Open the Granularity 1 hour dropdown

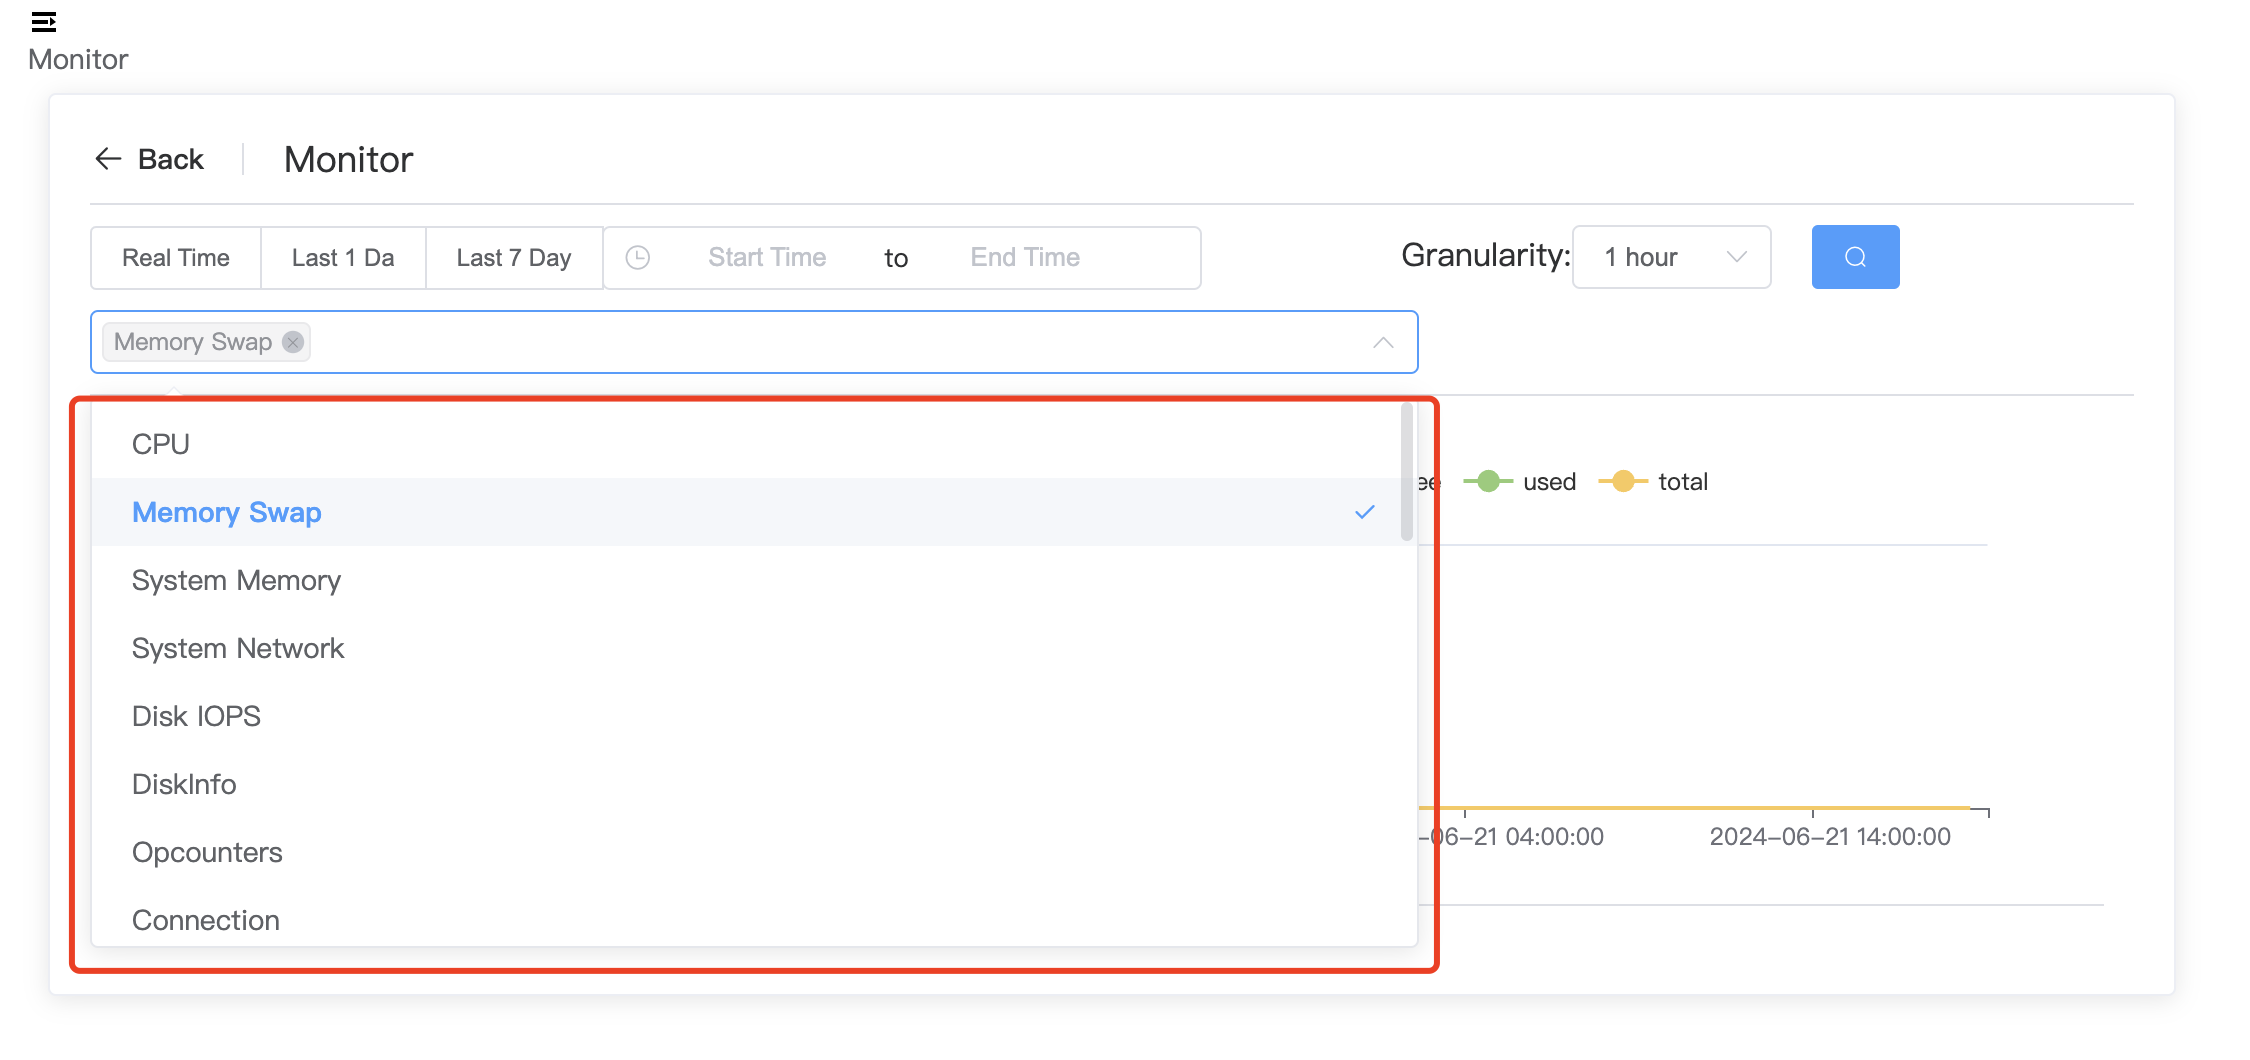click(1671, 257)
